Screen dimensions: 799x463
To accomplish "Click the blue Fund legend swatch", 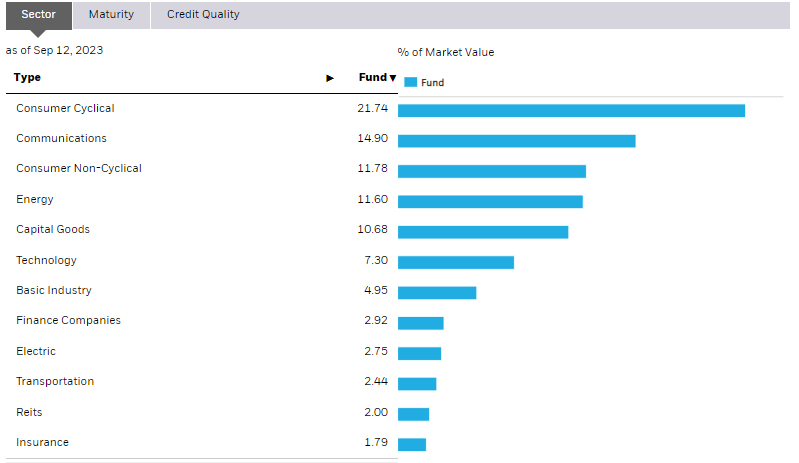I will pyautogui.click(x=410, y=83).
